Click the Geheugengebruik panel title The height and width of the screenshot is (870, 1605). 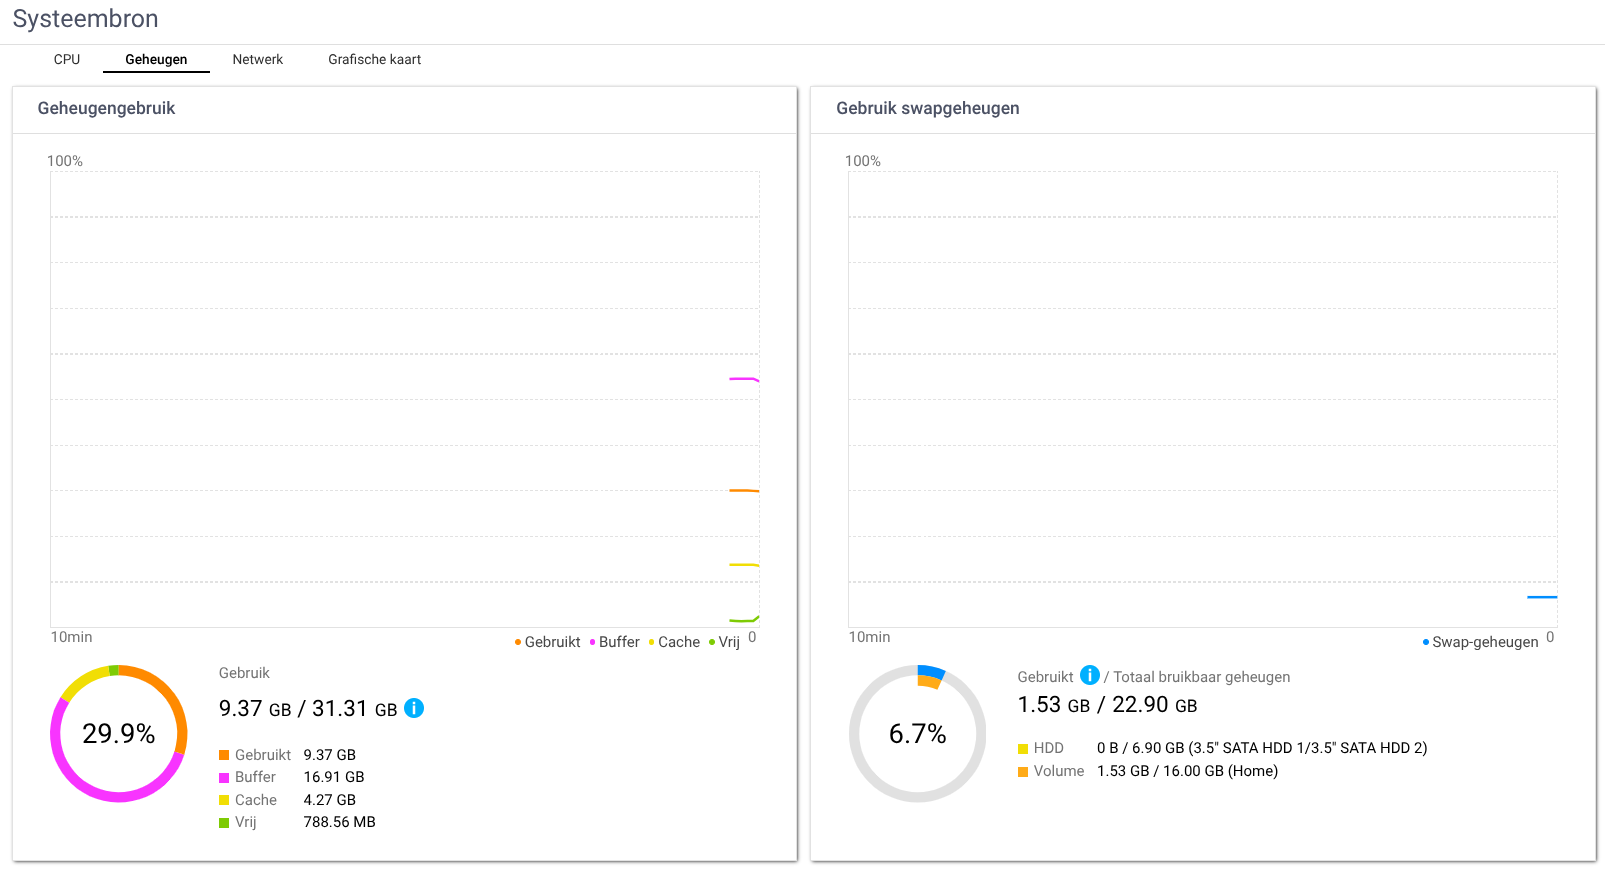(x=106, y=108)
